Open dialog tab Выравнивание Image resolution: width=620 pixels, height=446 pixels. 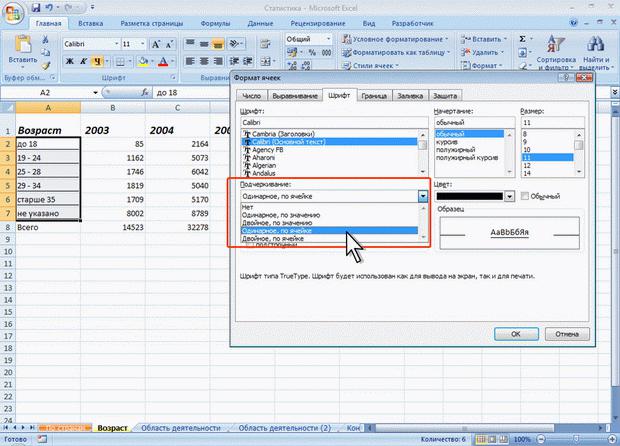(295, 96)
